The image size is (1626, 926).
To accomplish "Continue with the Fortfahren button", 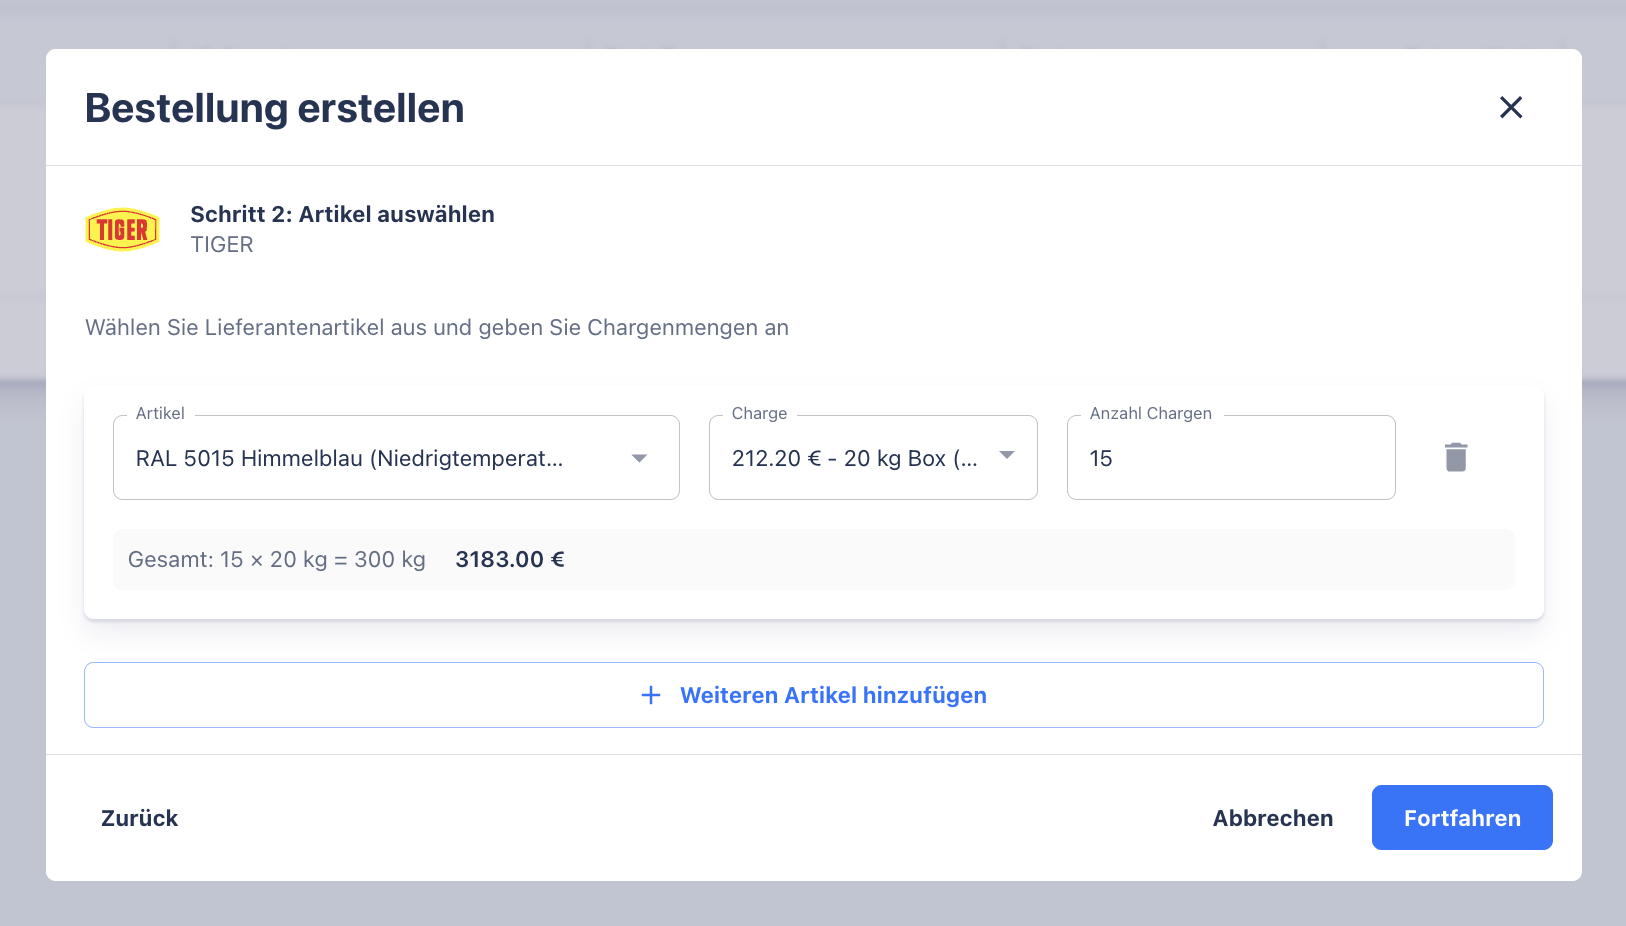I will pos(1461,818).
